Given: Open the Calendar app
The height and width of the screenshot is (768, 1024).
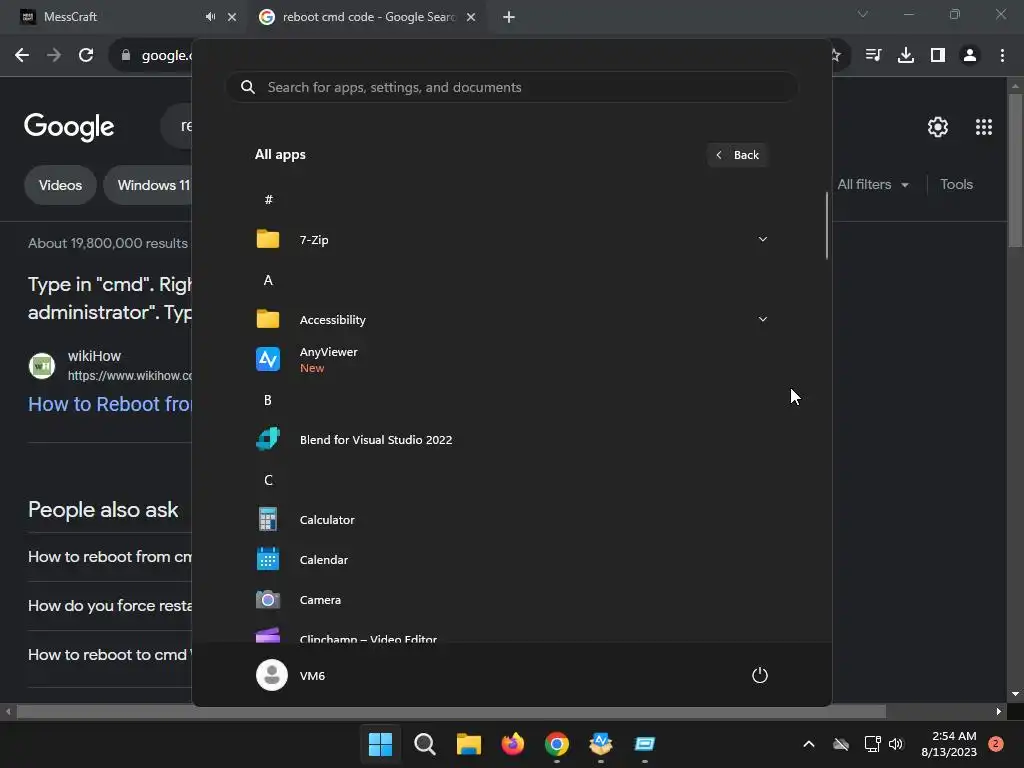Looking at the screenshot, I should (x=511, y=560).
